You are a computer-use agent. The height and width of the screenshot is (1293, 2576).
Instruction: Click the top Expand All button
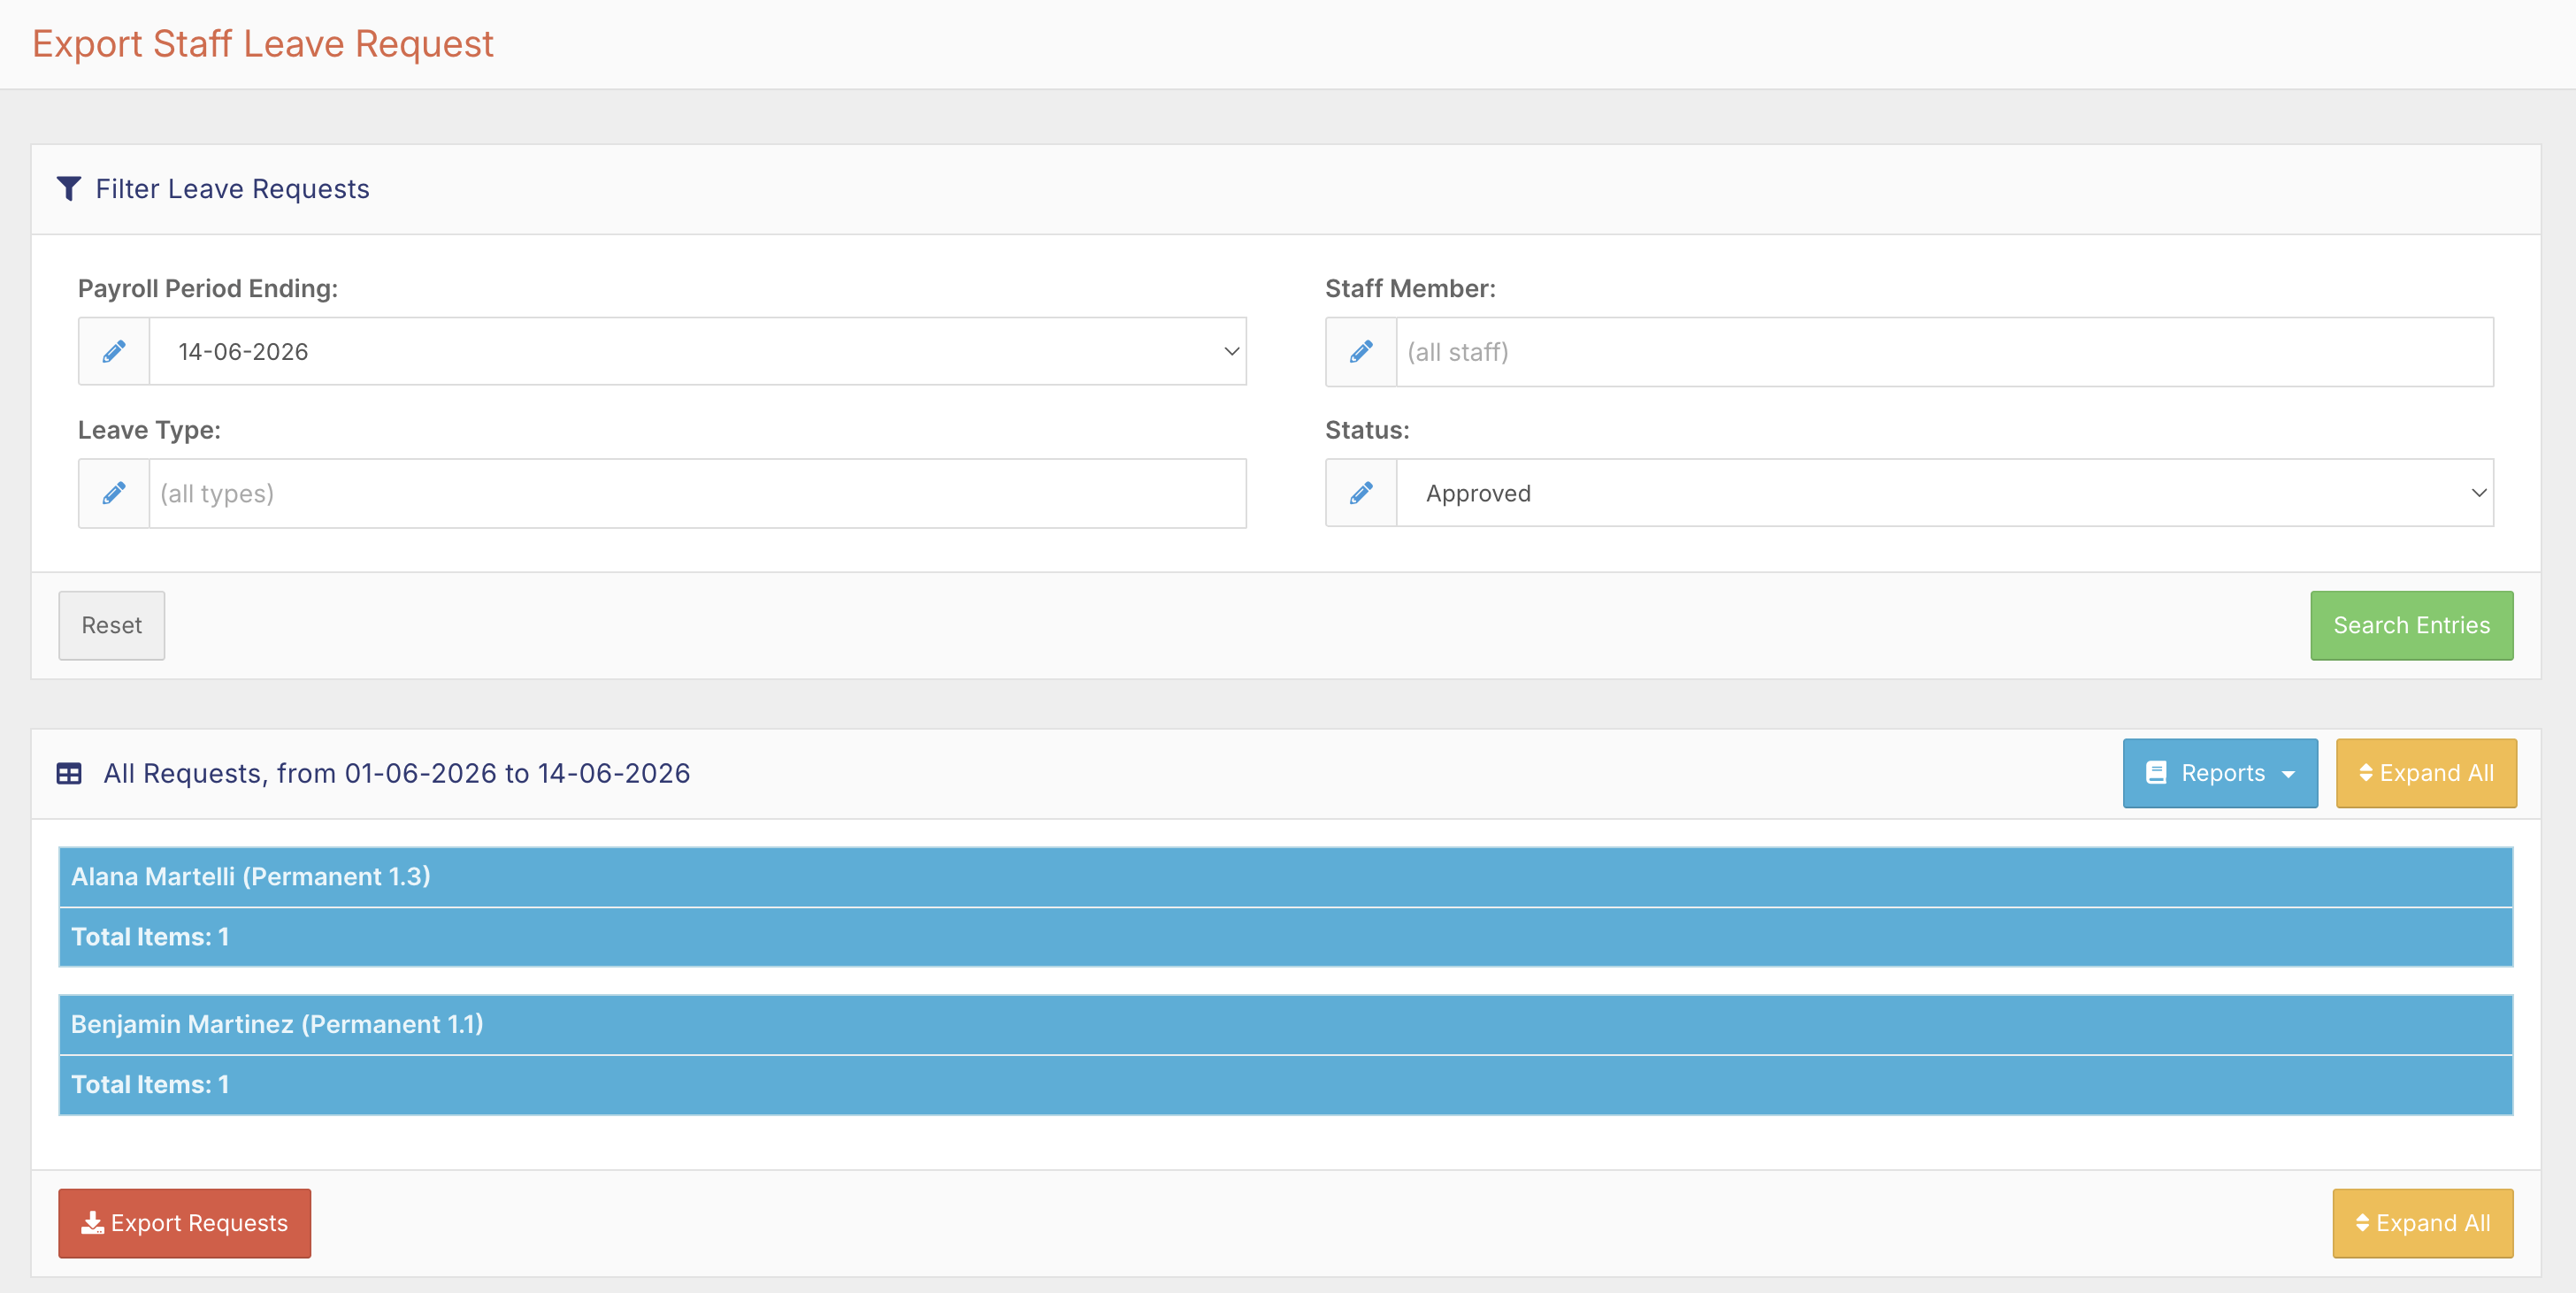(x=2426, y=773)
